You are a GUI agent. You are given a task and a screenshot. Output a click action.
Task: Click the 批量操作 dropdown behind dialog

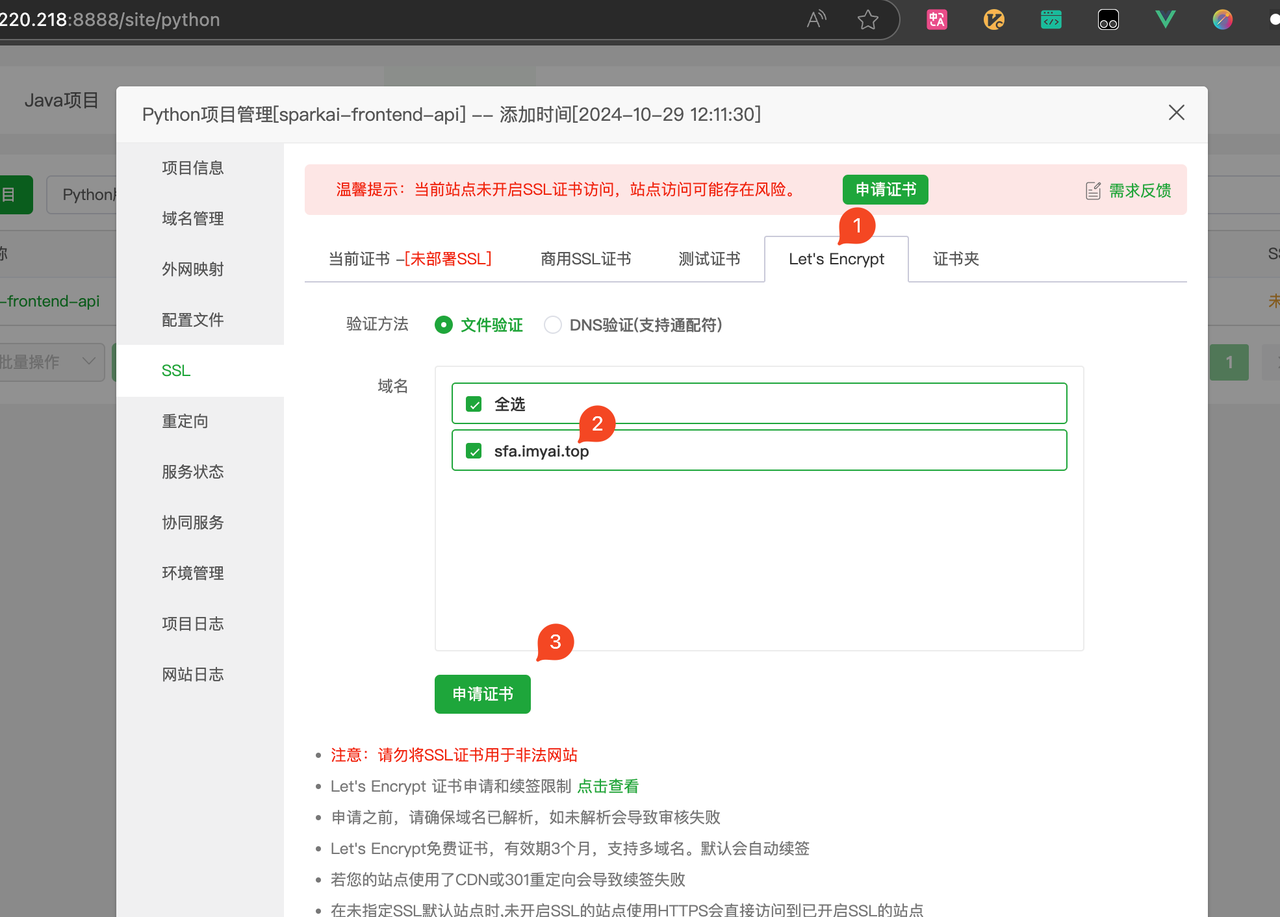pyautogui.click(x=50, y=362)
